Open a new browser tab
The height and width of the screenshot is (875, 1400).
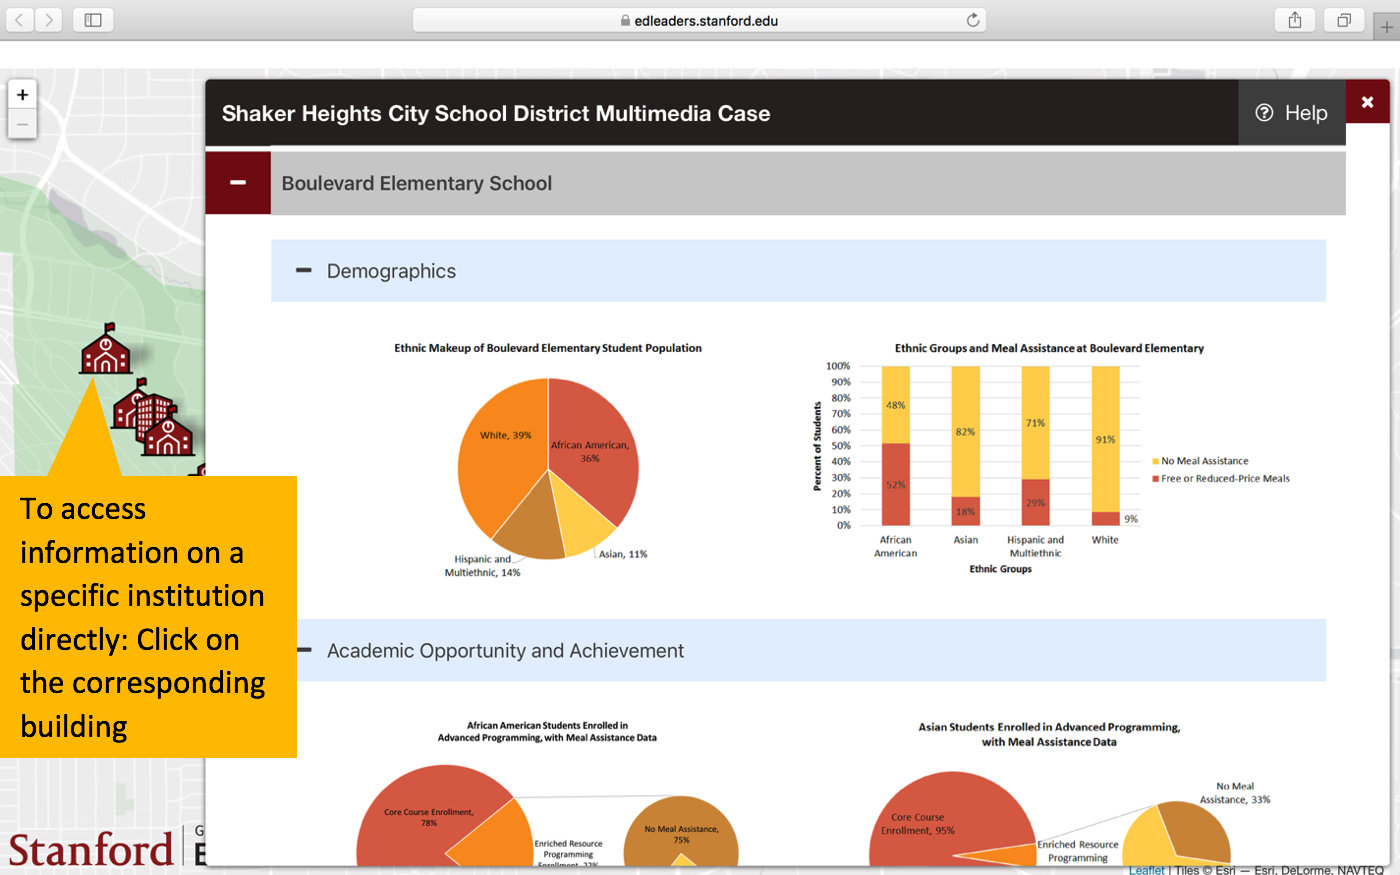pyautogui.click(x=1386, y=27)
